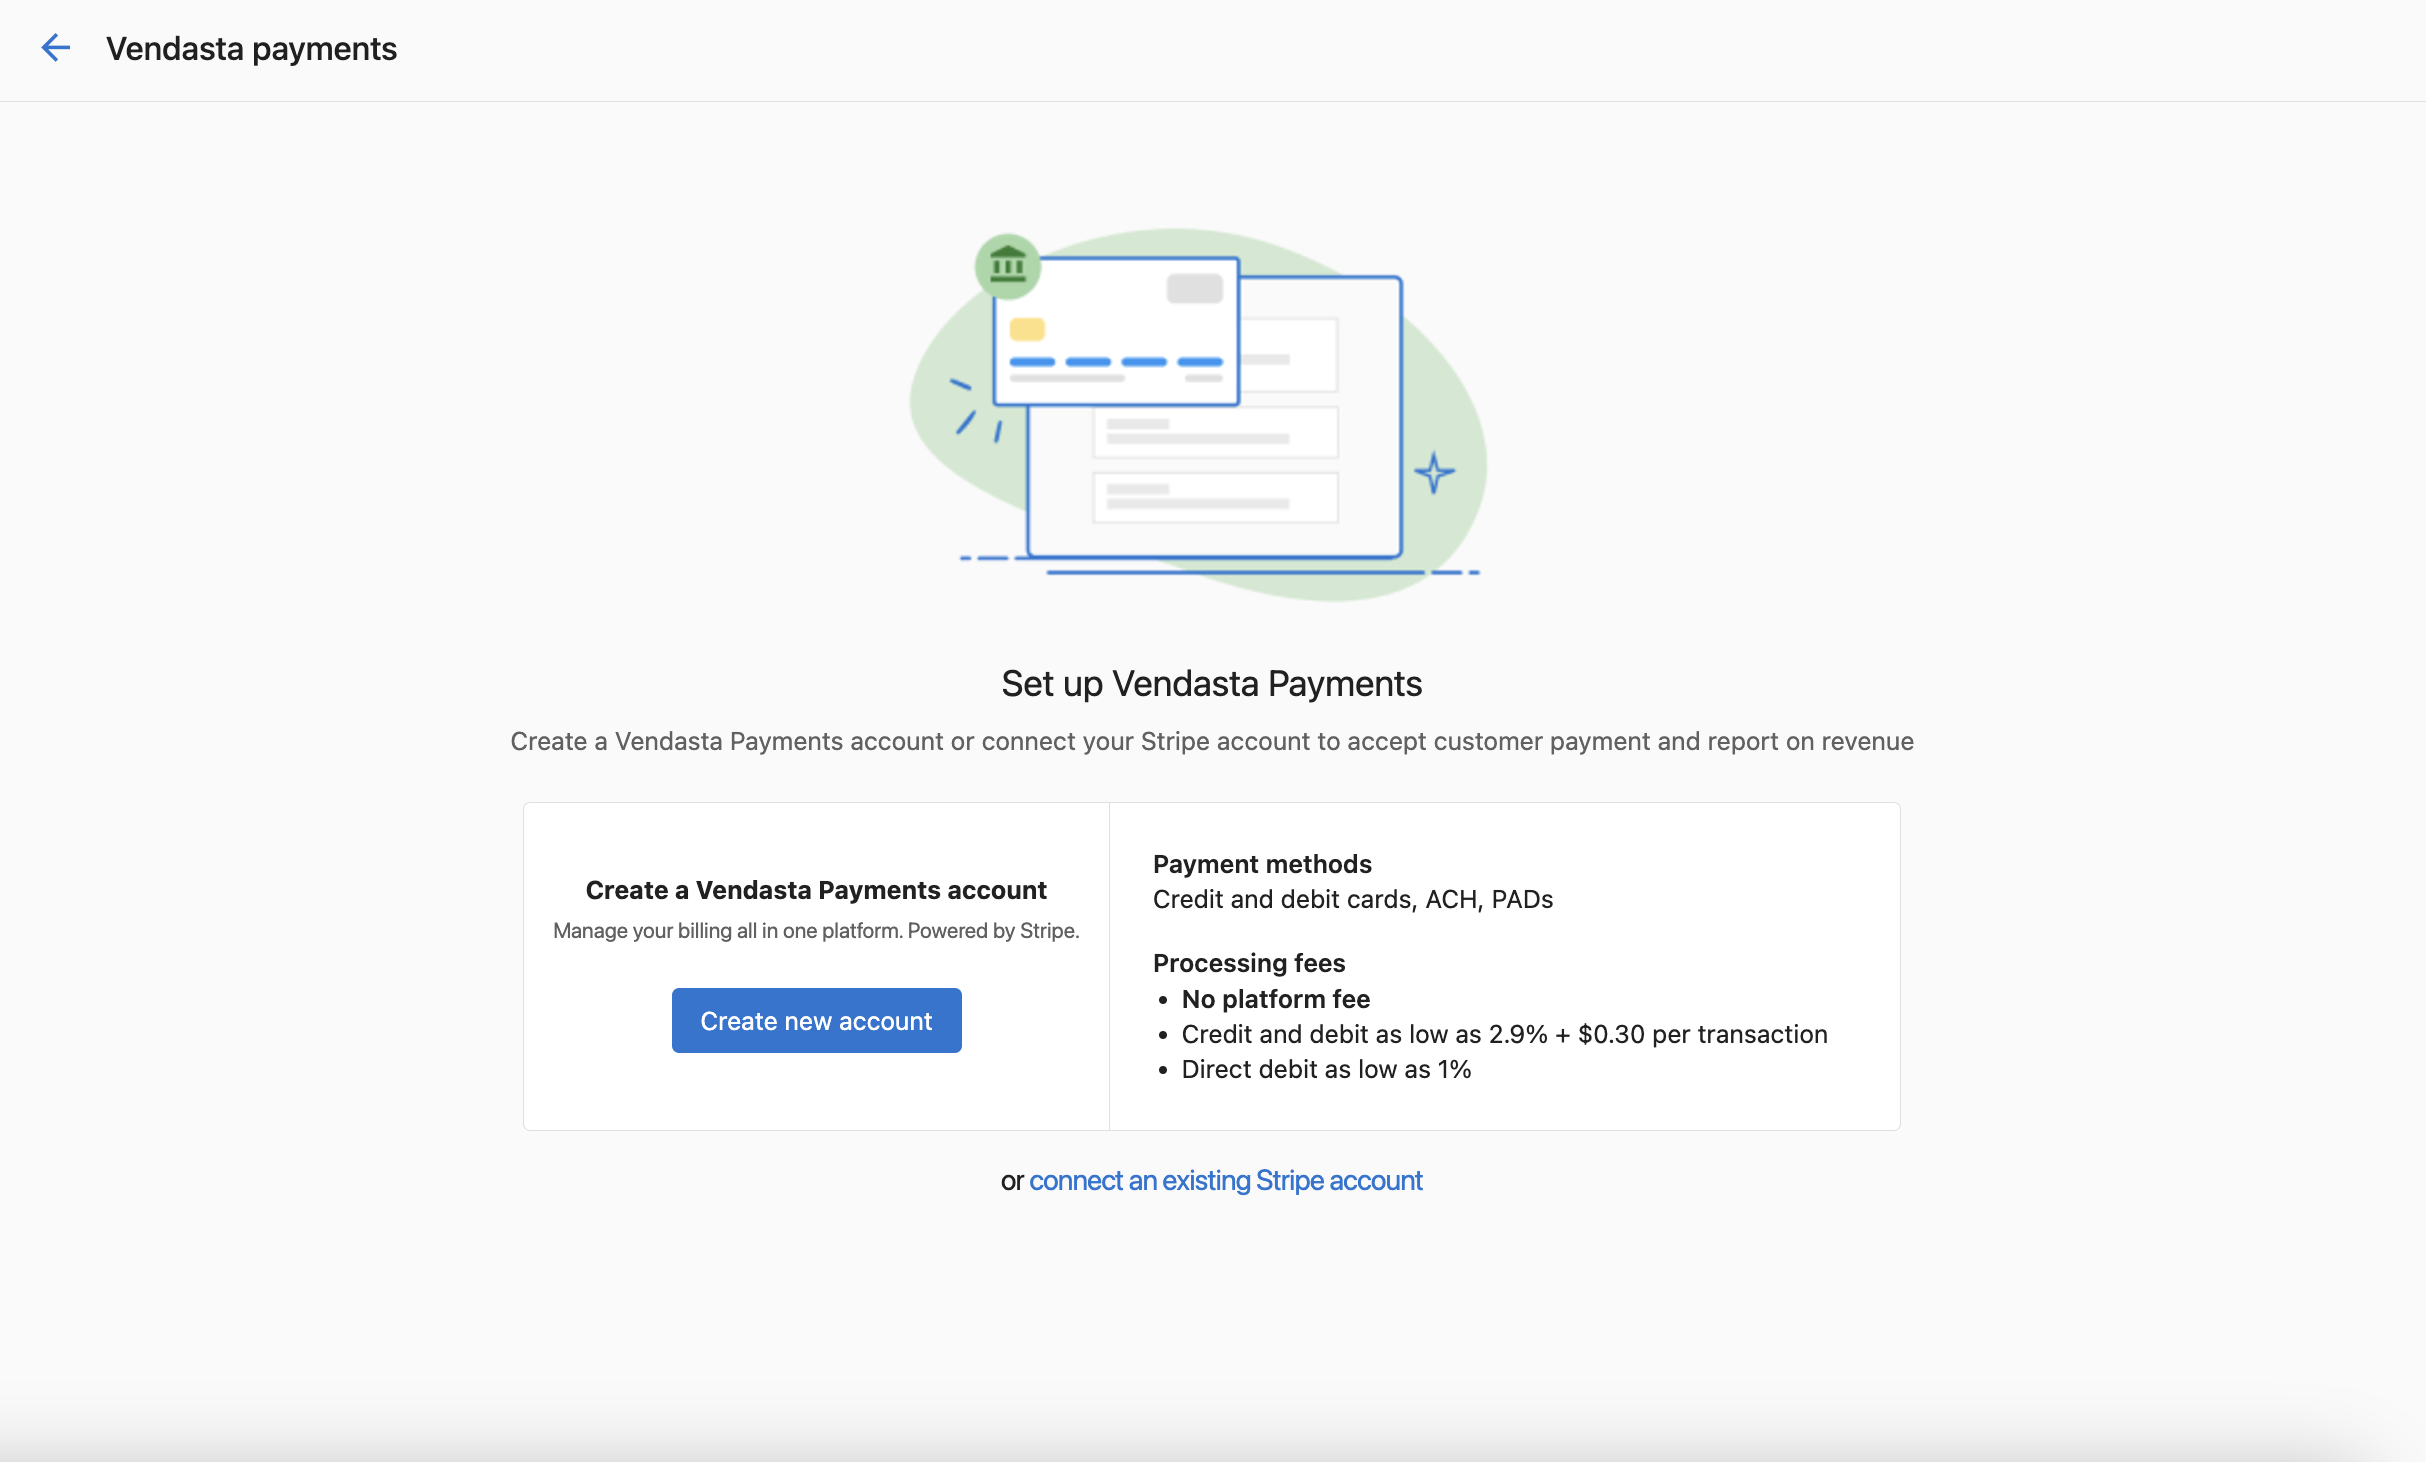Click Create a Vendasta Payments account heading

click(816, 890)
